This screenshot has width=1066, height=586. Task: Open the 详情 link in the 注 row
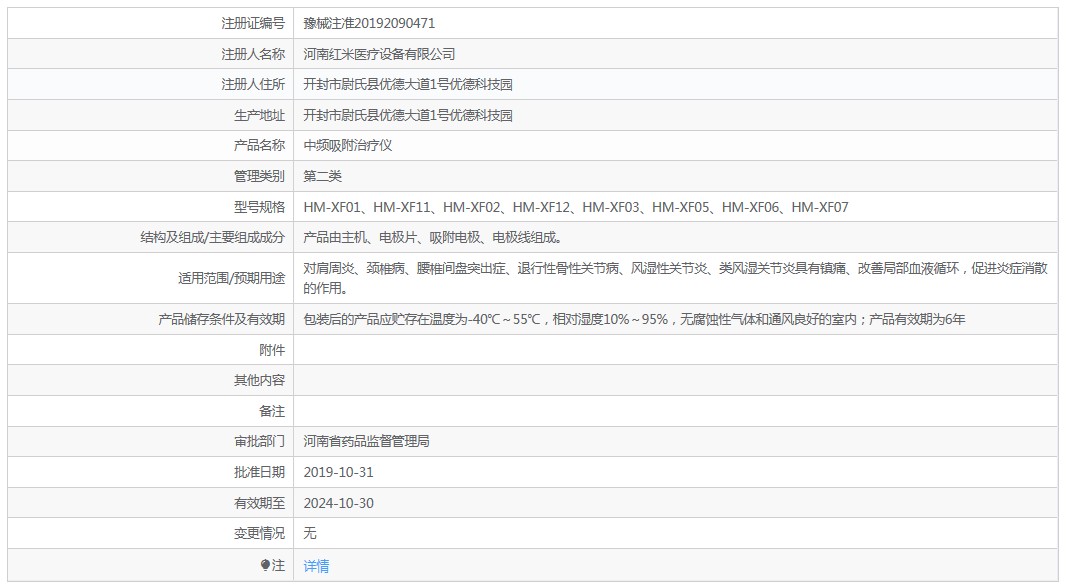(x=316, y=566)
